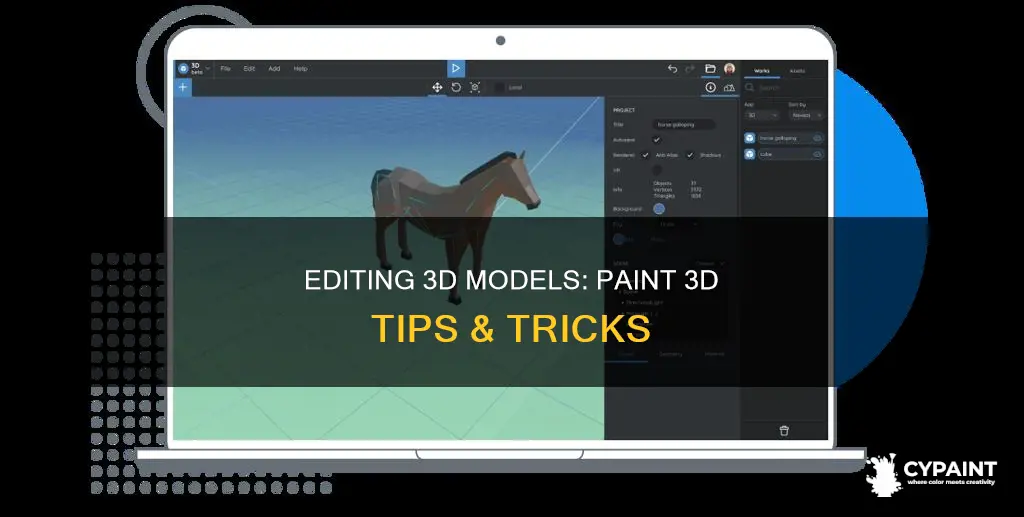The width and height of the screenshot is (1024, 517).
Task: Open the 3D beta app logo menu
Action: coord(193,69)
